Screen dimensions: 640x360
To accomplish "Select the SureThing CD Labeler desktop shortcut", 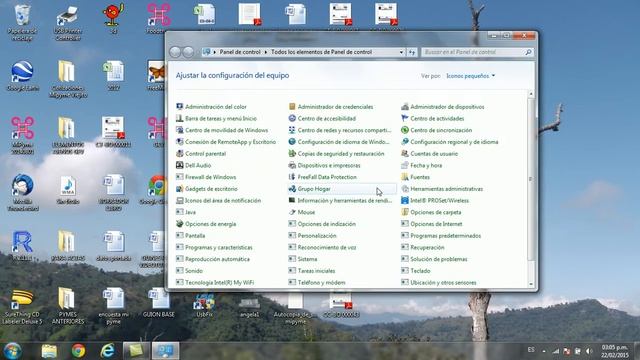I will point(22,306).
